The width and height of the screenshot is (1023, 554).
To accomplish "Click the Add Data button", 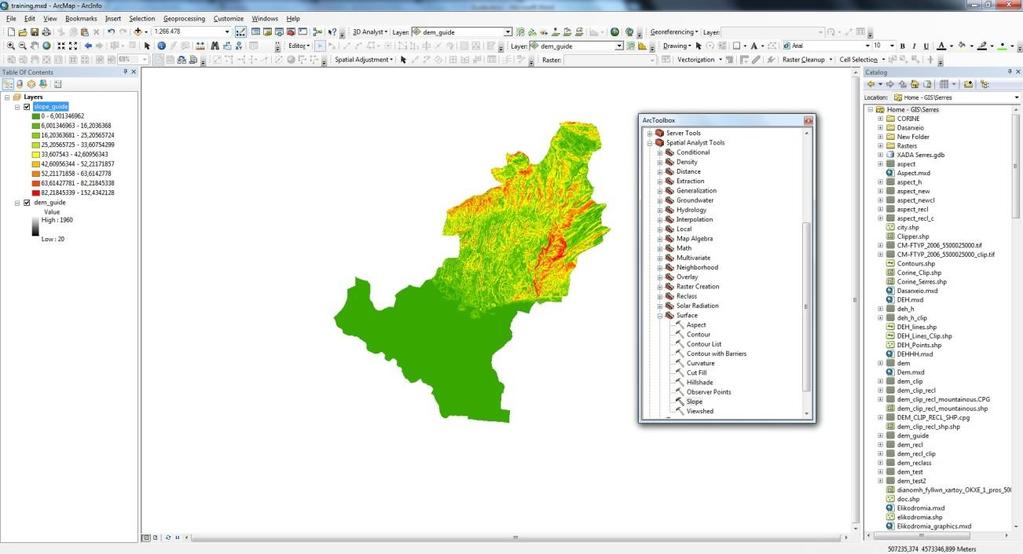I will pyautogui.click(x=138, y=32).
